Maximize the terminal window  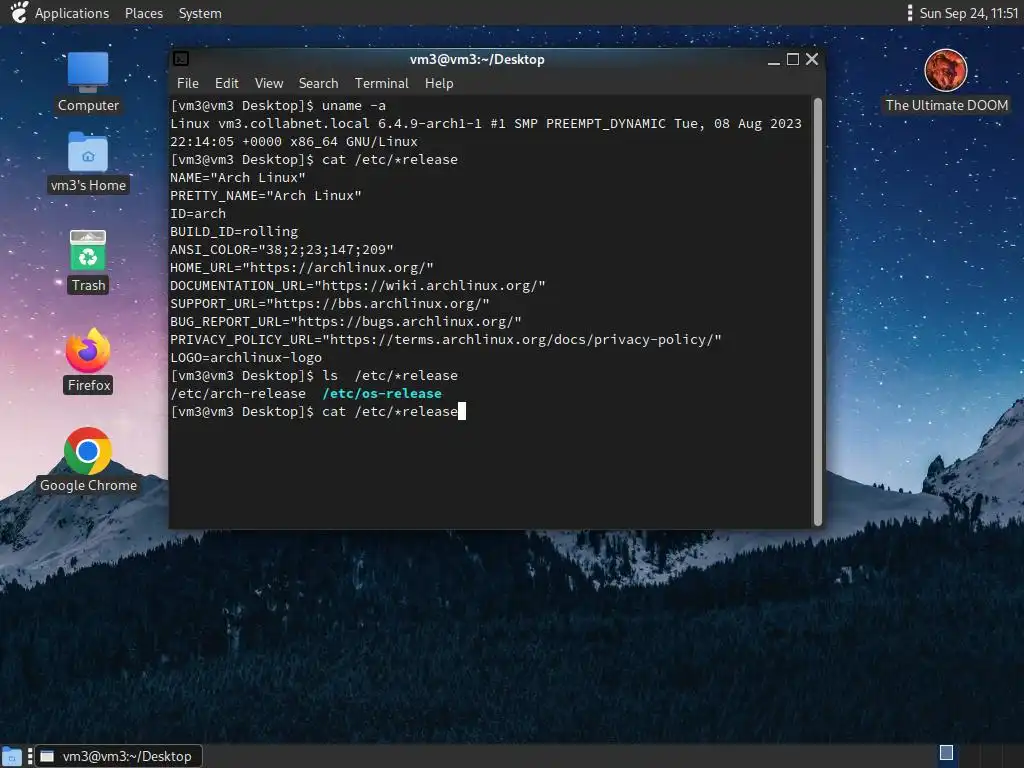point(793,59)
